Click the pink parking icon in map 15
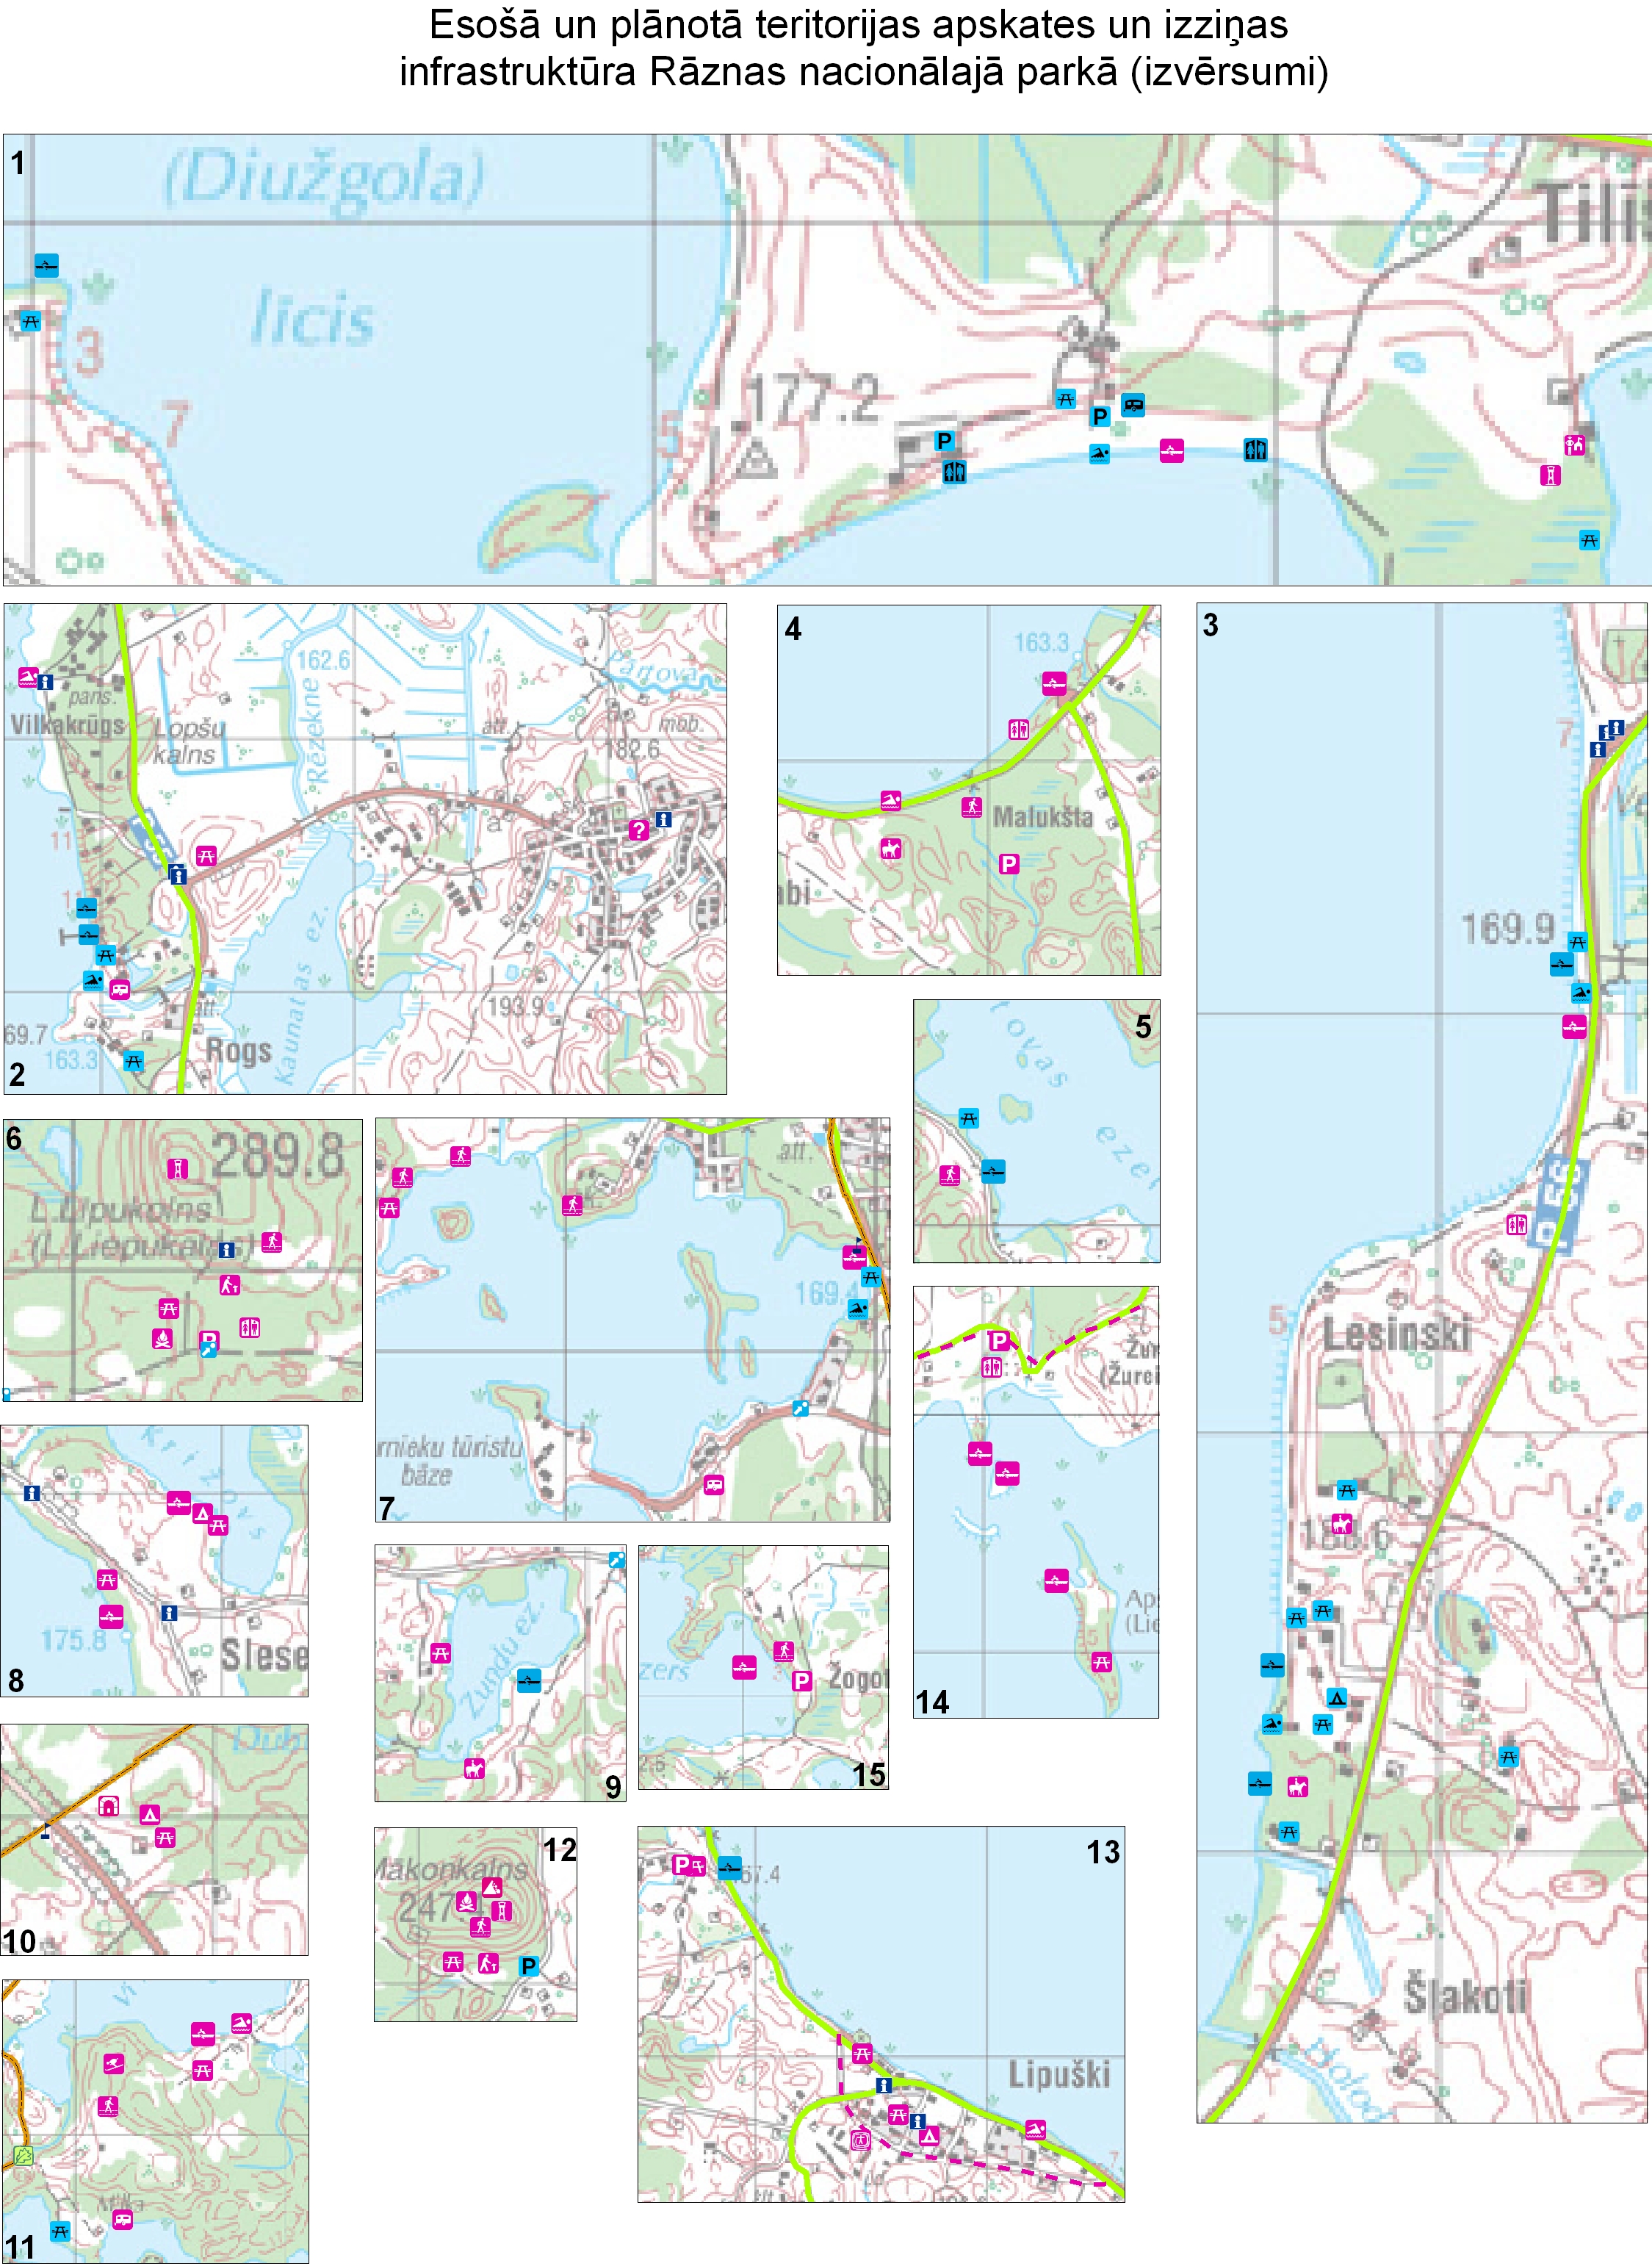This screenshot has width=1652, height=2266. point(801,1681)
